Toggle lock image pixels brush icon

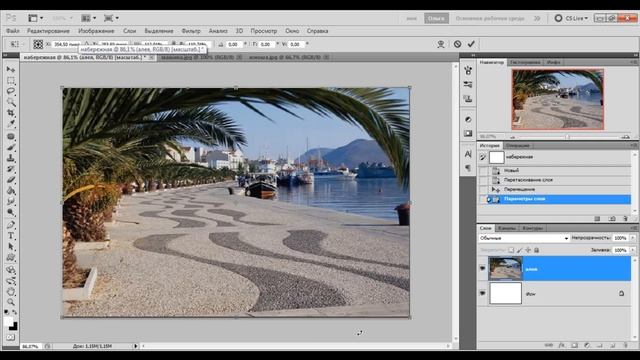pyautogui.click(x=520, y=250)
